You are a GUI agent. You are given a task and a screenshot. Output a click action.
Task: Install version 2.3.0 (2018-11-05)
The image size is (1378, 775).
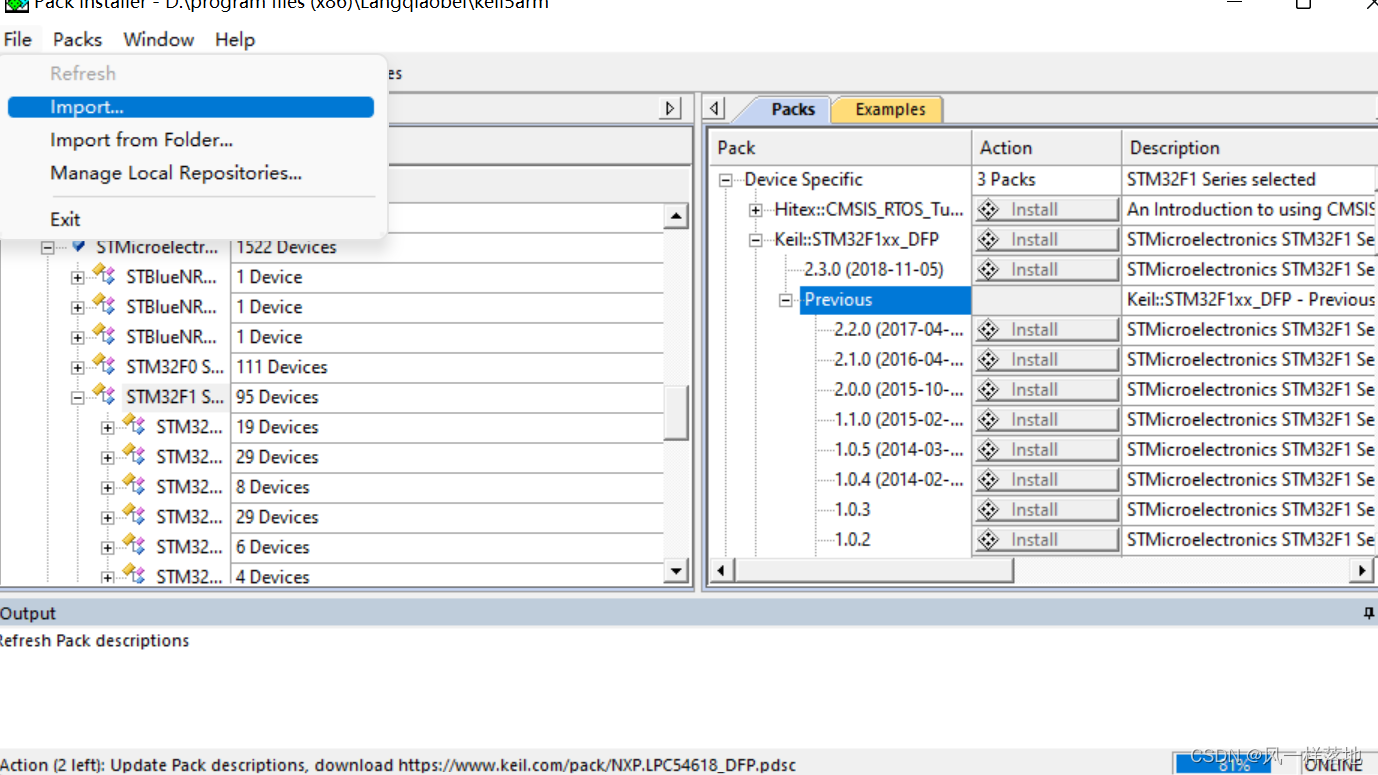tap(1046, 269)
